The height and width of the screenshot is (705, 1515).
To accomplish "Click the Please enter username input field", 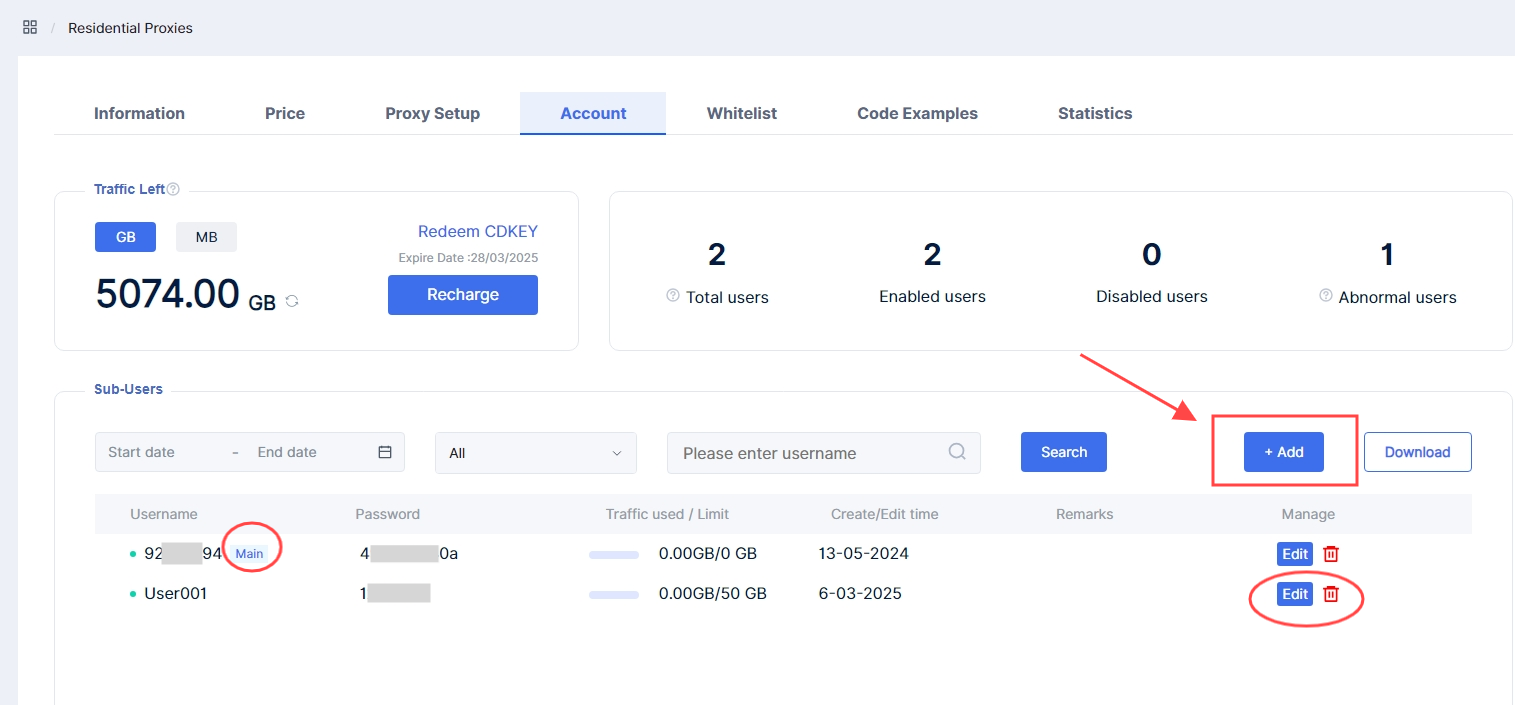I will 805,453.
